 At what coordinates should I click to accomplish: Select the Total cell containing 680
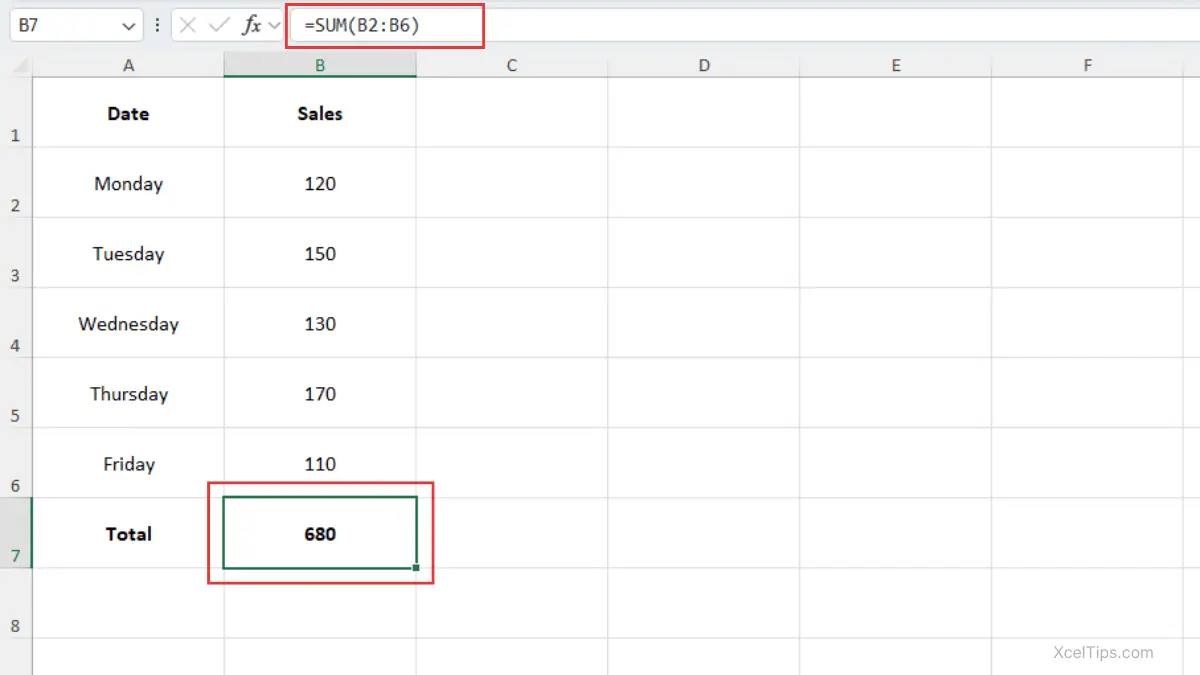click(x=320, y=534)
